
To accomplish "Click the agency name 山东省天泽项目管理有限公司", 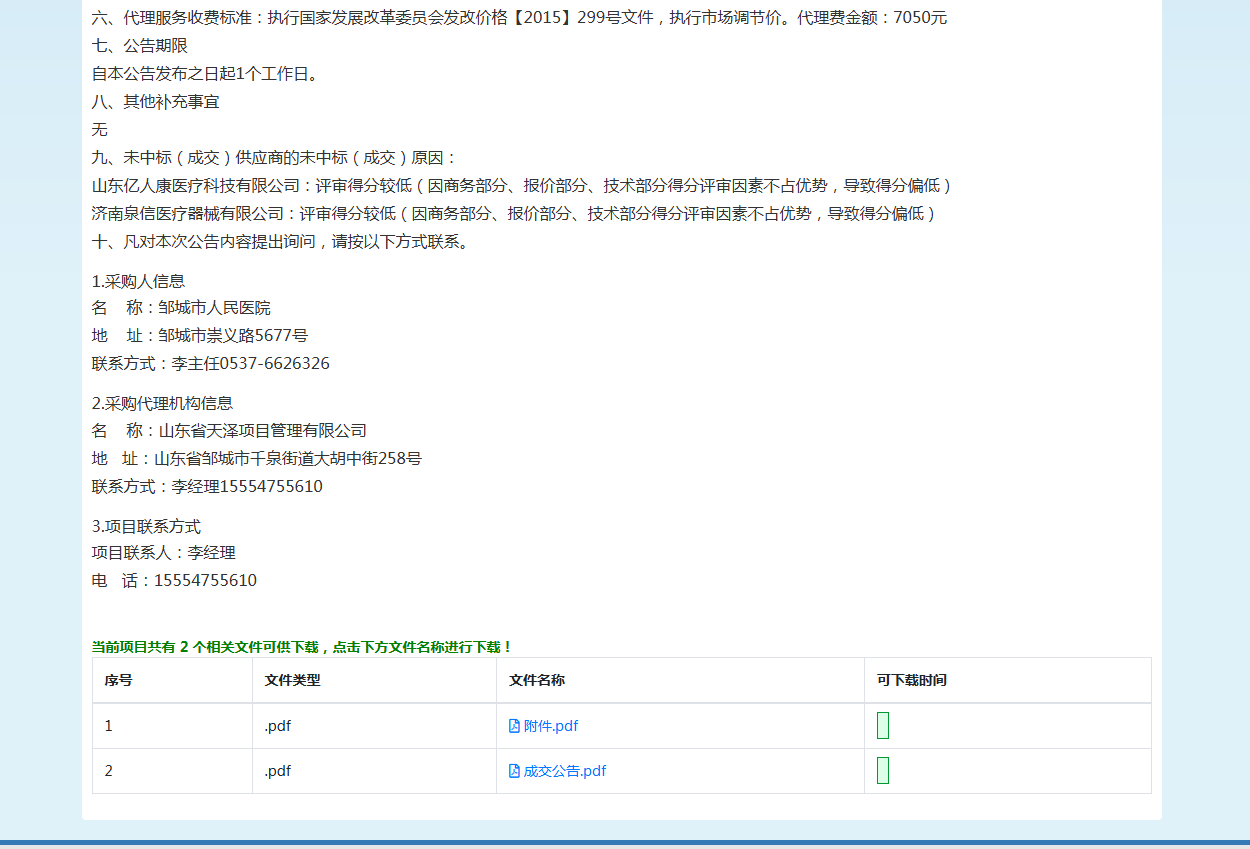I will point(262,430).
